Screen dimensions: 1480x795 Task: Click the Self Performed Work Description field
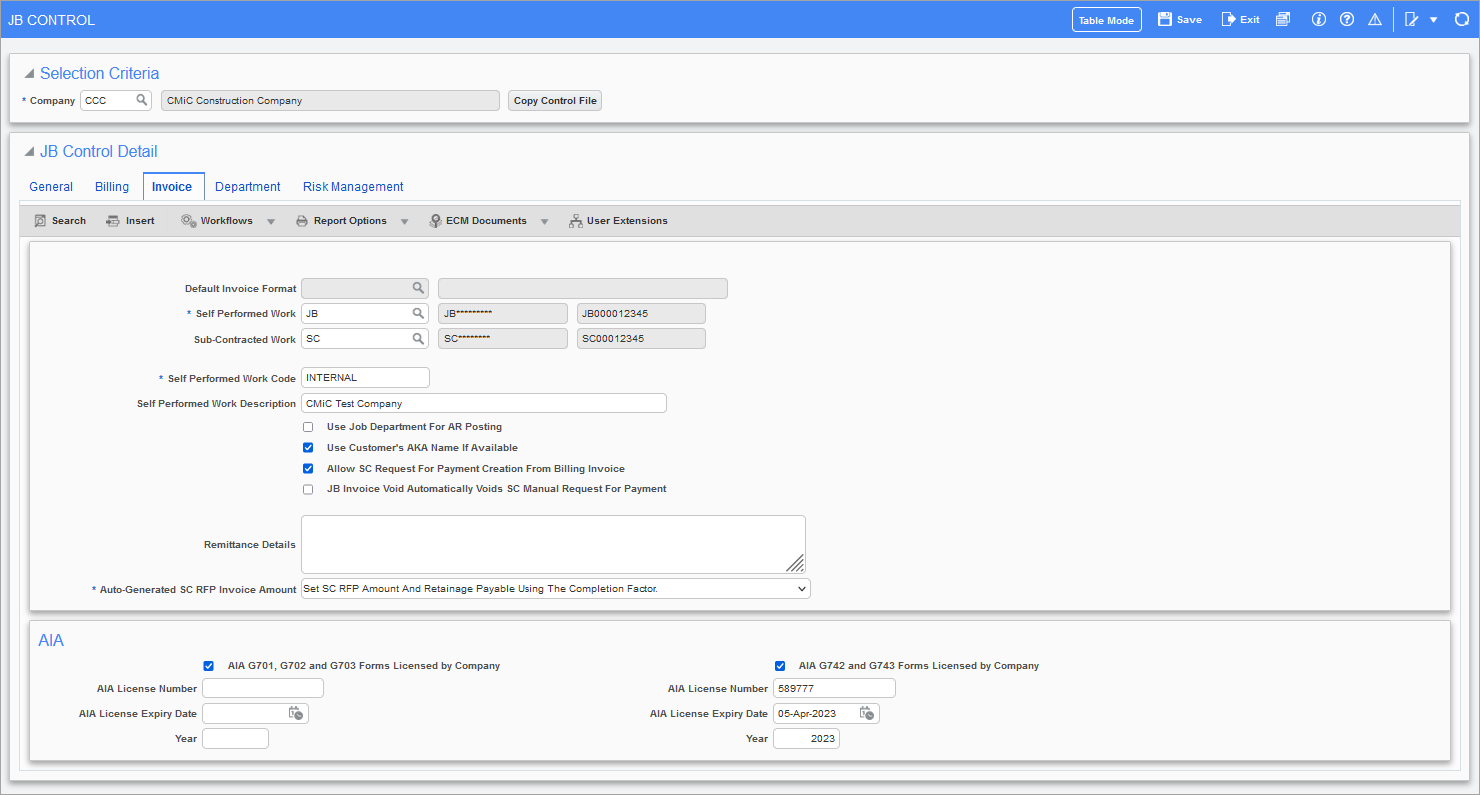pos(484,403)
